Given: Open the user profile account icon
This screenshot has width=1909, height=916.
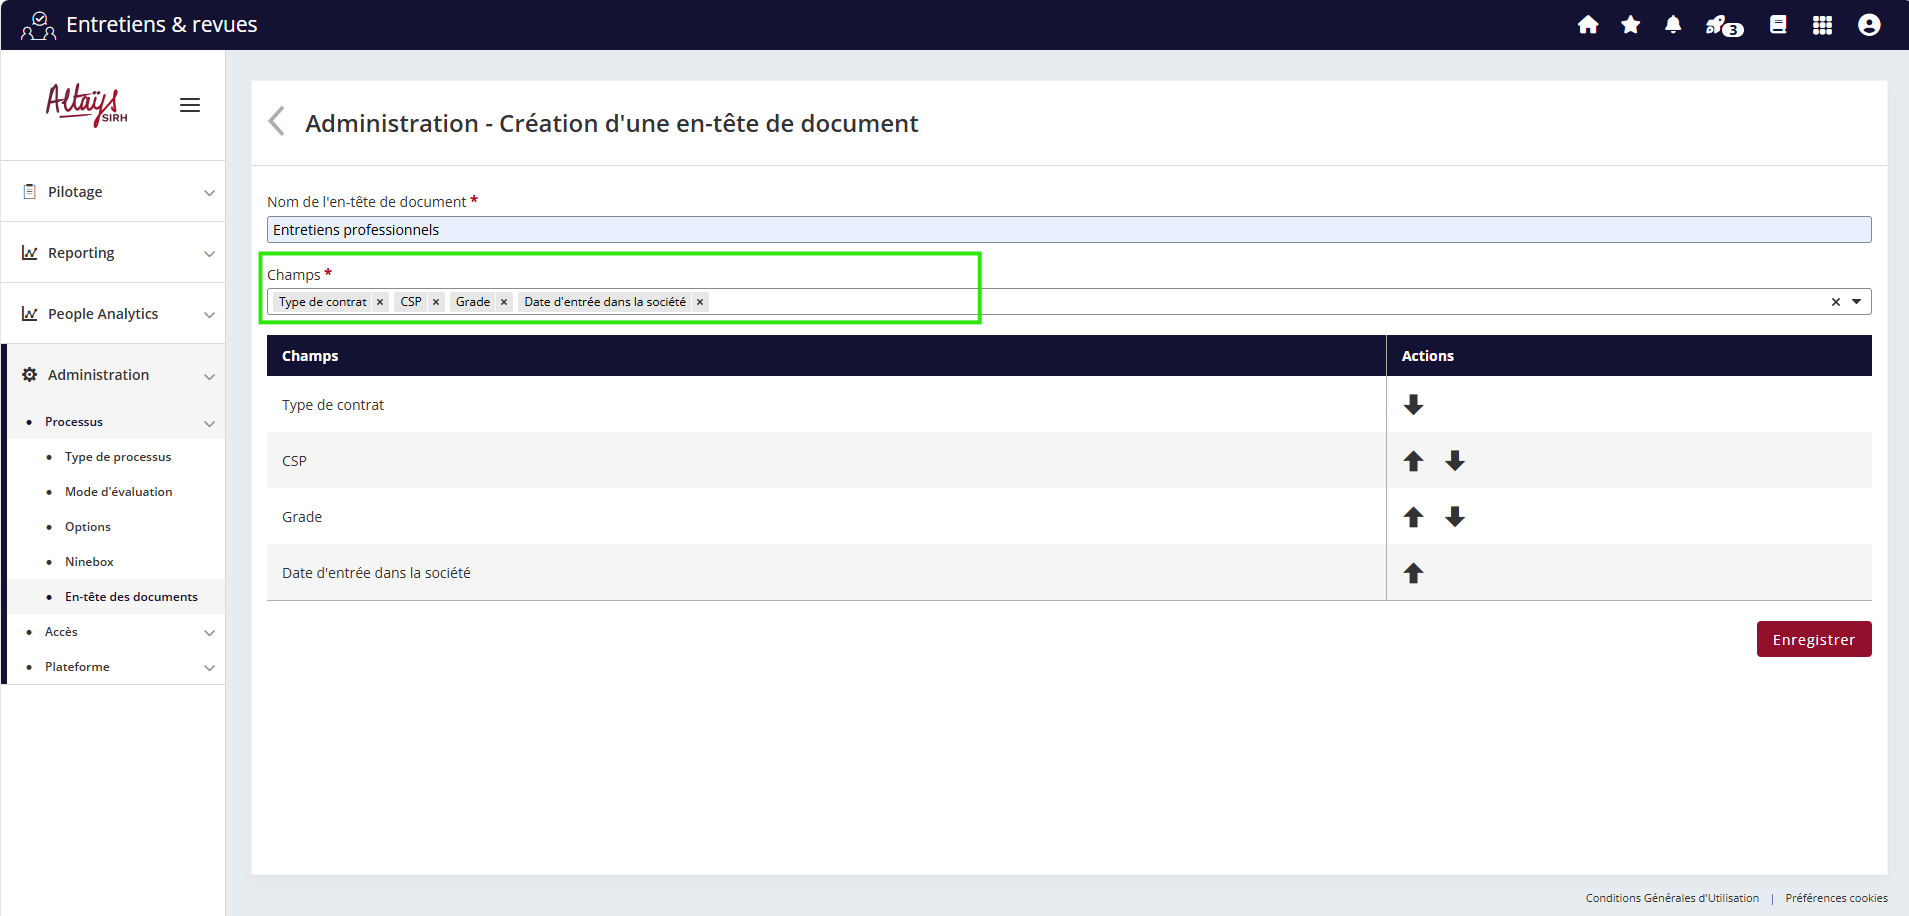Looking at the screenshot, I should (1868, 25).
